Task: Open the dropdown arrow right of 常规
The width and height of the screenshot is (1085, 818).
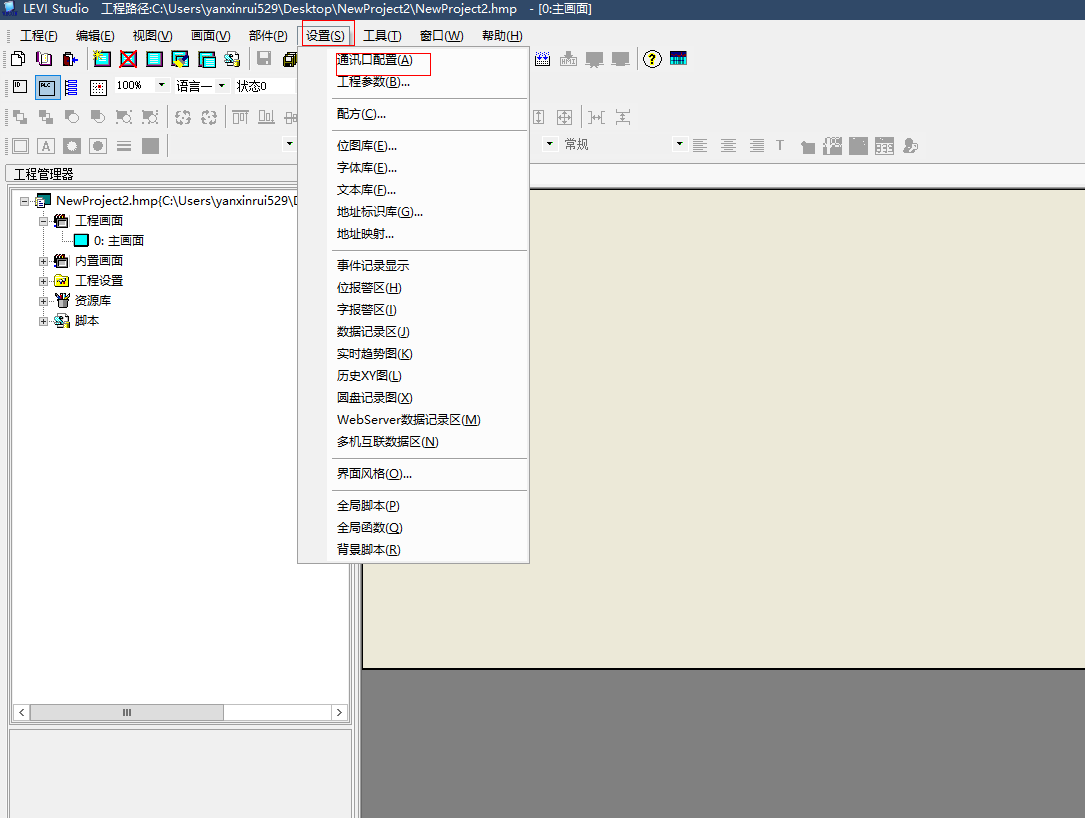Action: (x=680, y=144)
